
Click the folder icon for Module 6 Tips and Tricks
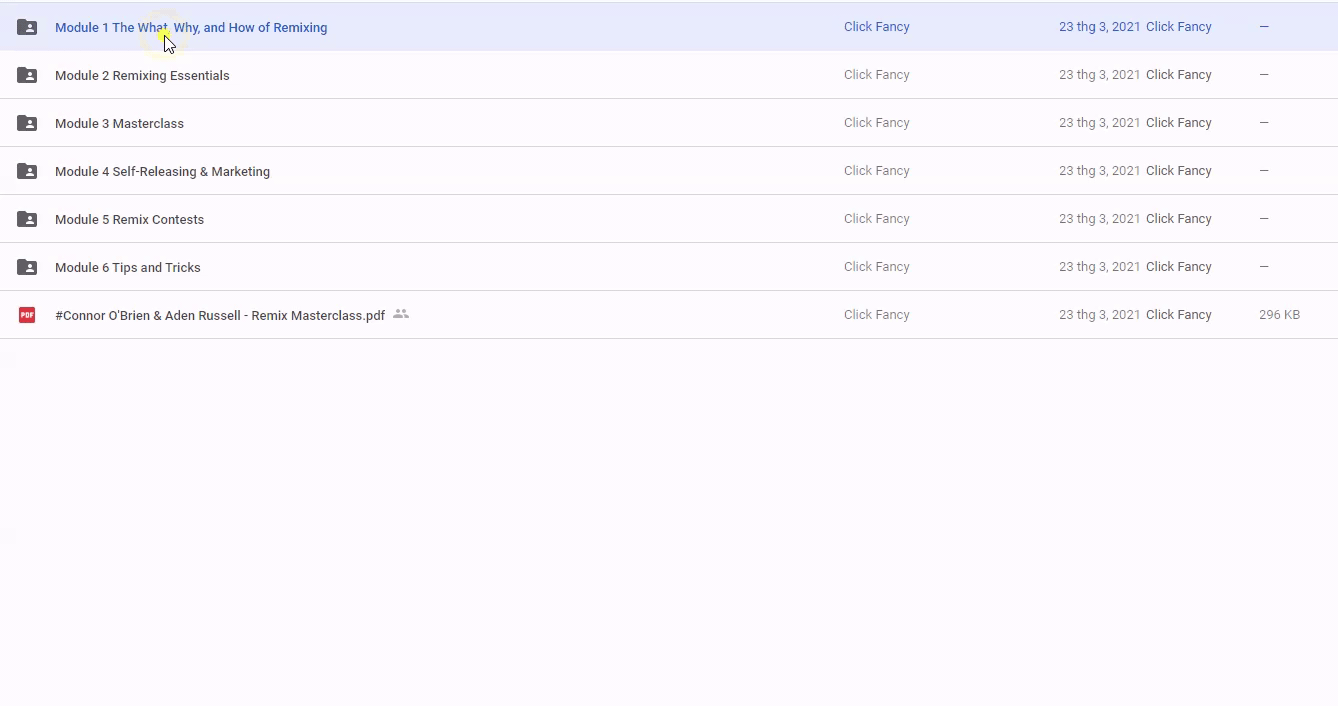pyautogui.click(x=27, y=267)
